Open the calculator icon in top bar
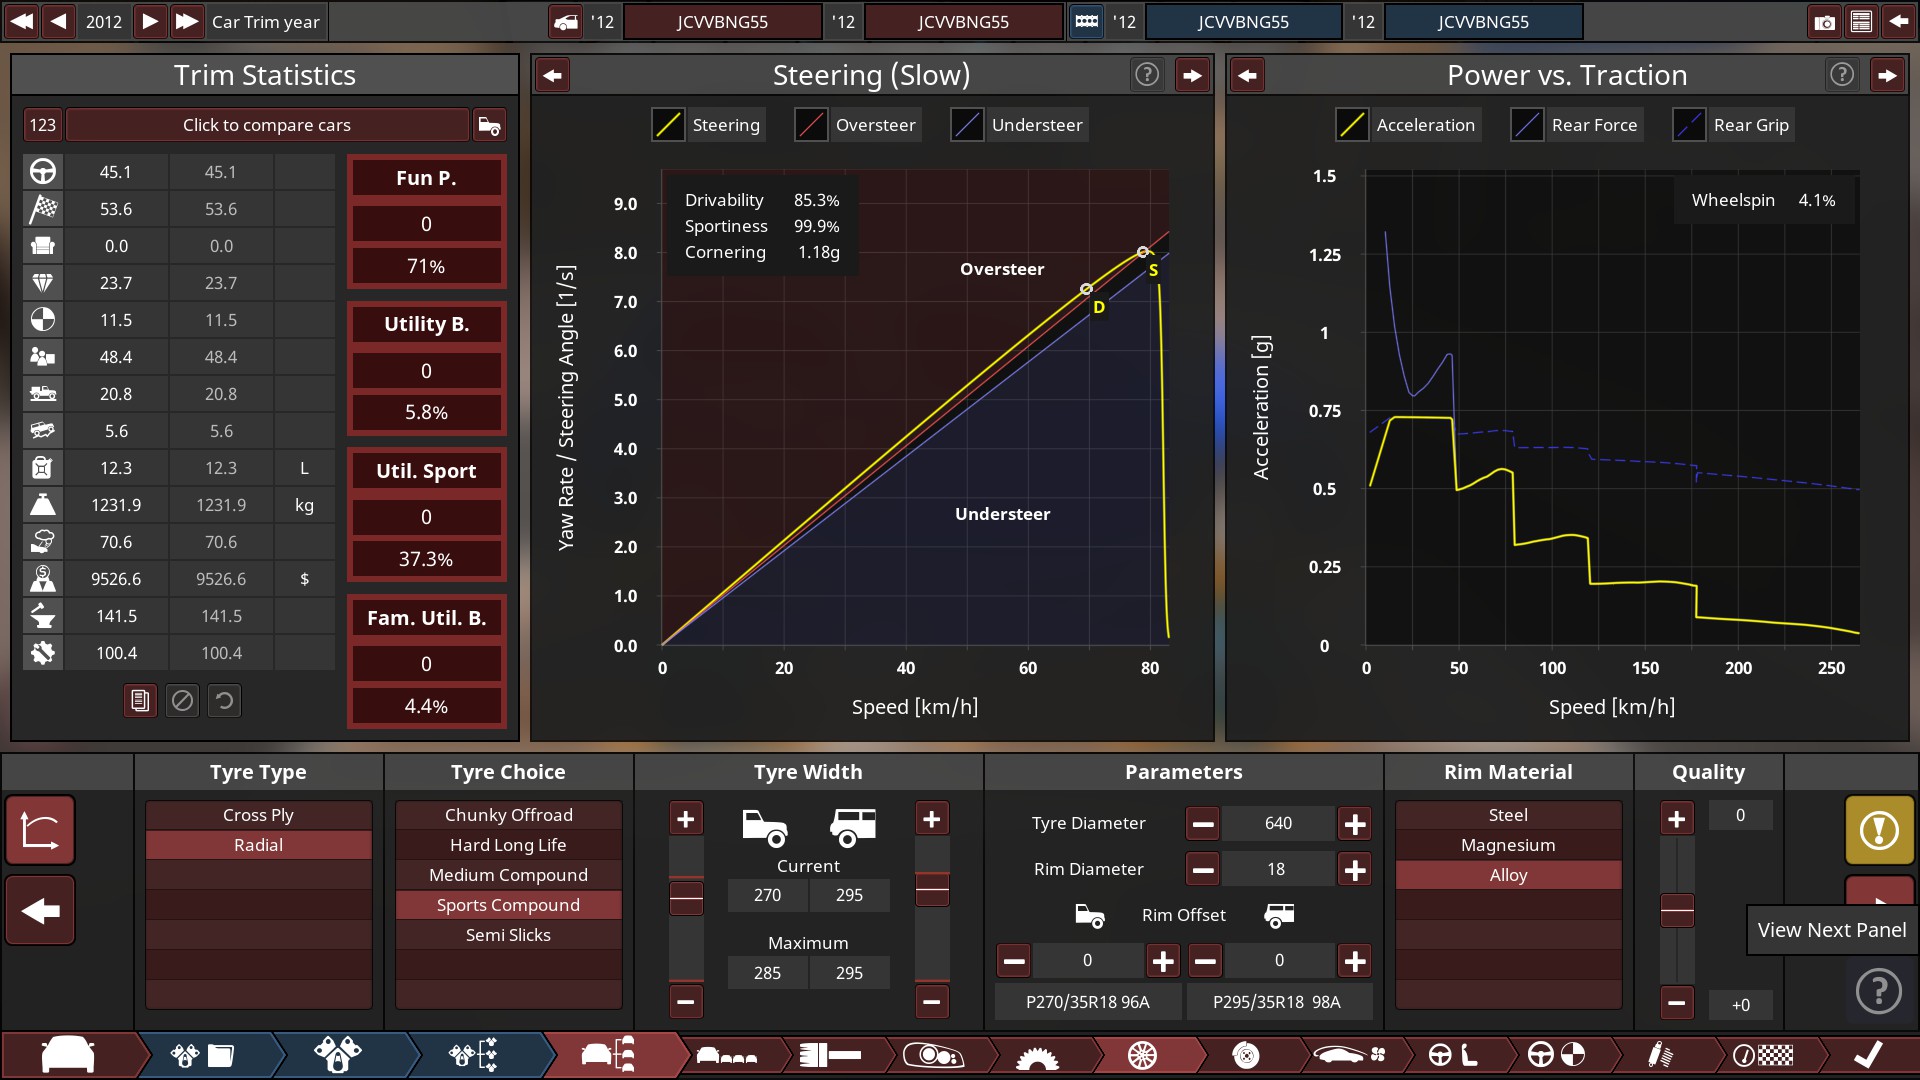This screenshot has width=1920, height=1080. click(x=1861, y=22)
